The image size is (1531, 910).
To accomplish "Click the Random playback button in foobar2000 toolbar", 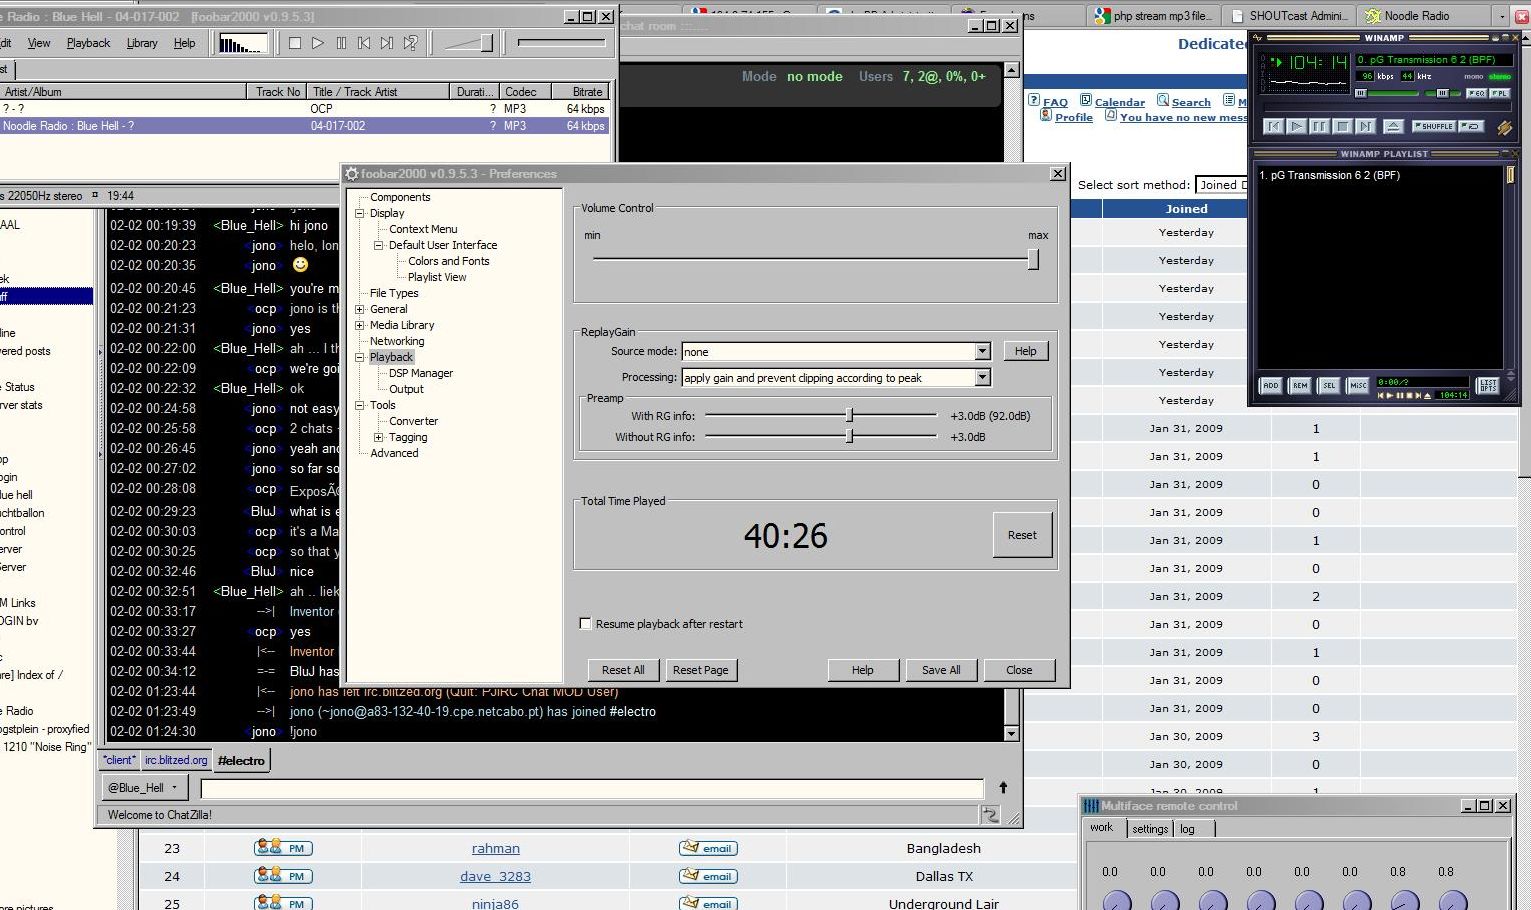I will pyautogui.click(x=410, y=43).
